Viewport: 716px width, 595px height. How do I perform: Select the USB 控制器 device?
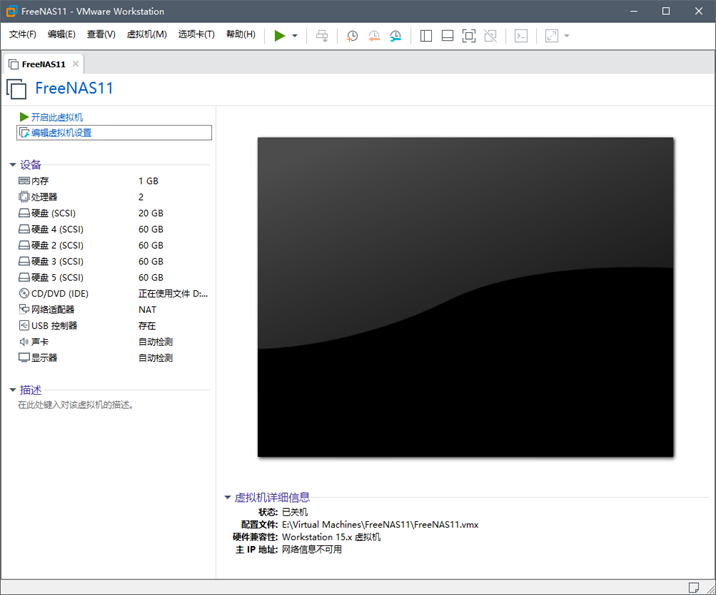coord(112,326)
